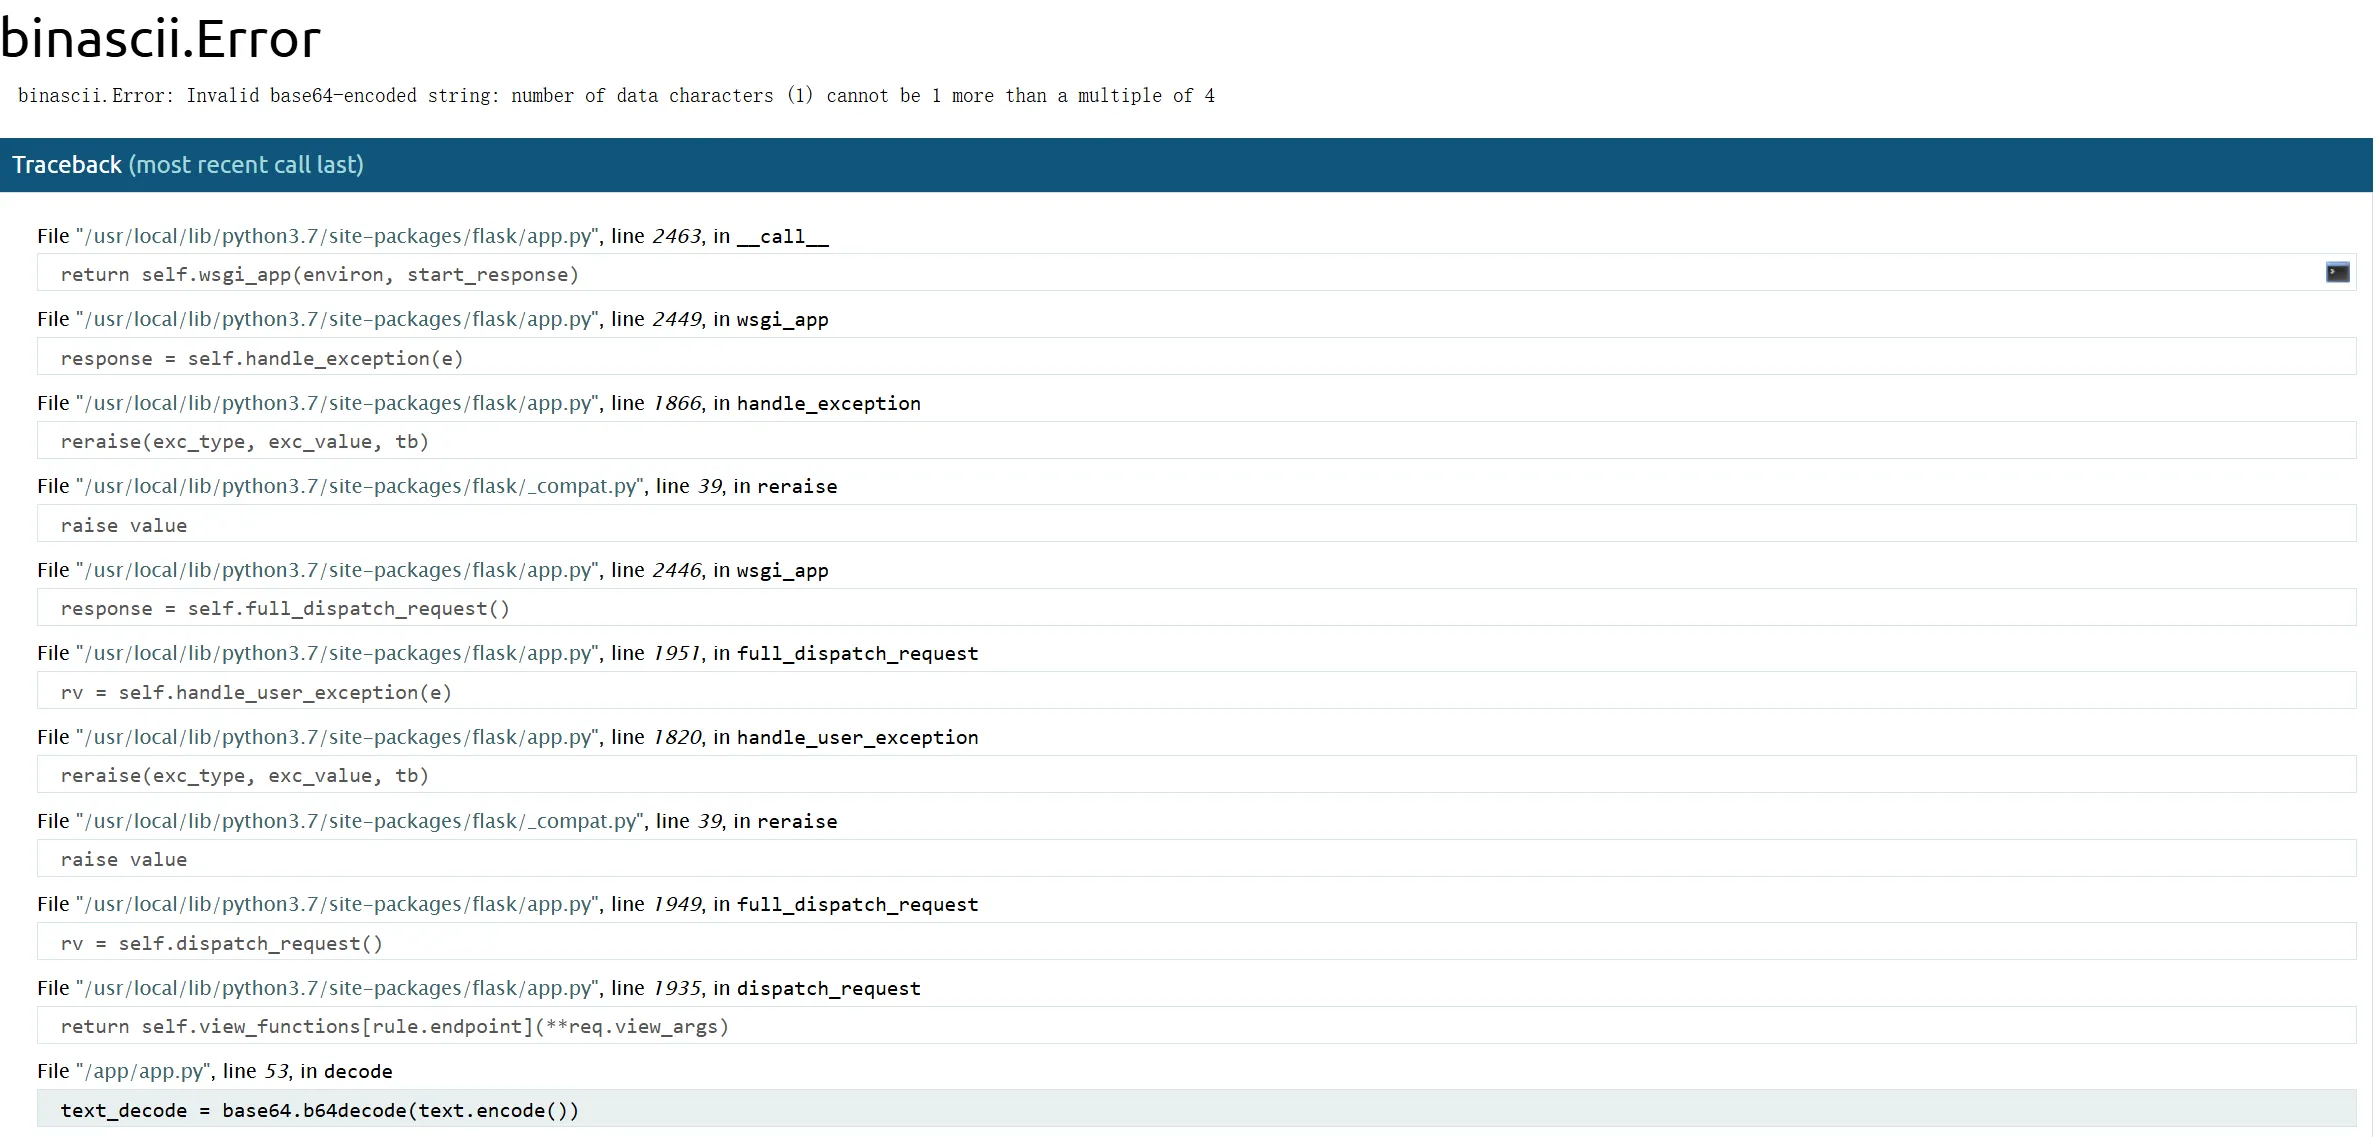Open the interactive console icon for the __call__ frame
The image size is (2379, 1137).
2337,272
